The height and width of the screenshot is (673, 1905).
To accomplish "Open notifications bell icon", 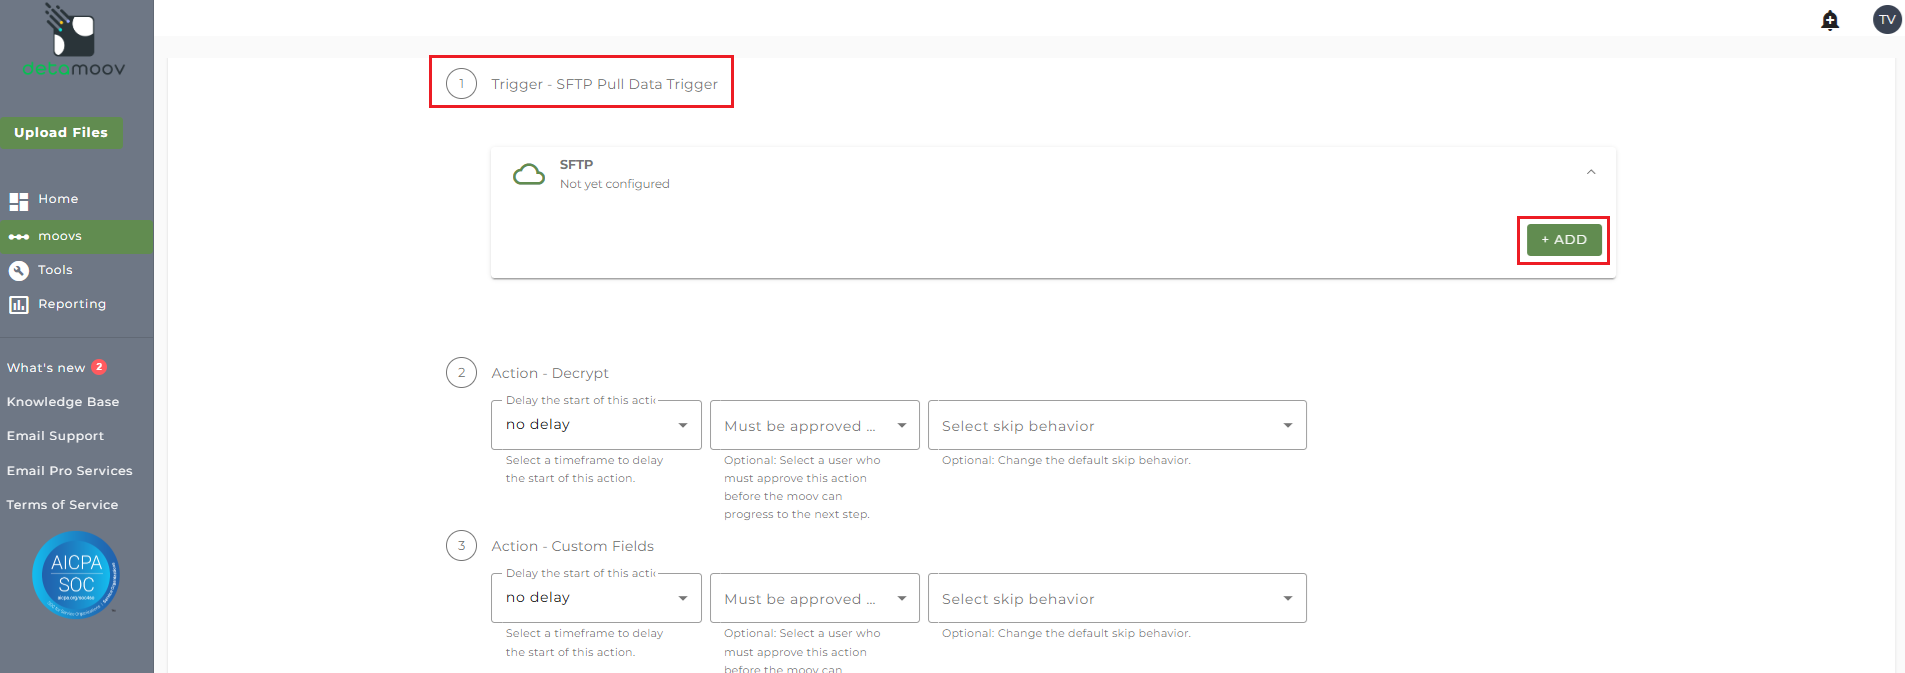I will 1830,20.
